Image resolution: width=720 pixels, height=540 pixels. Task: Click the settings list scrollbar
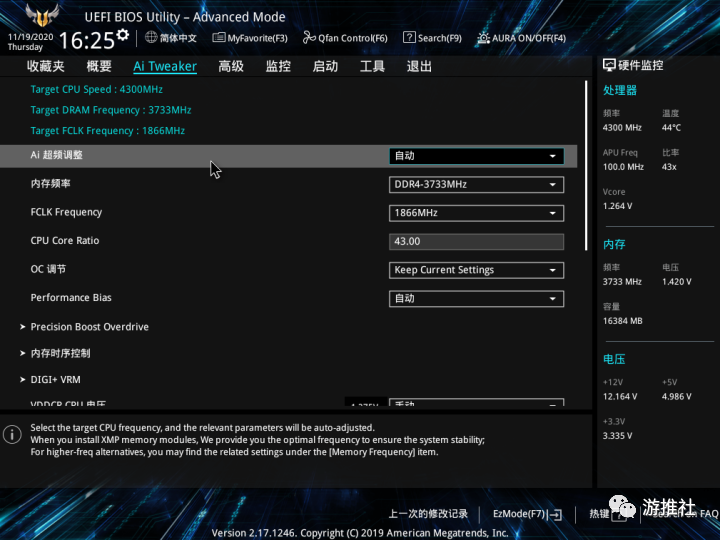point(586,166)
